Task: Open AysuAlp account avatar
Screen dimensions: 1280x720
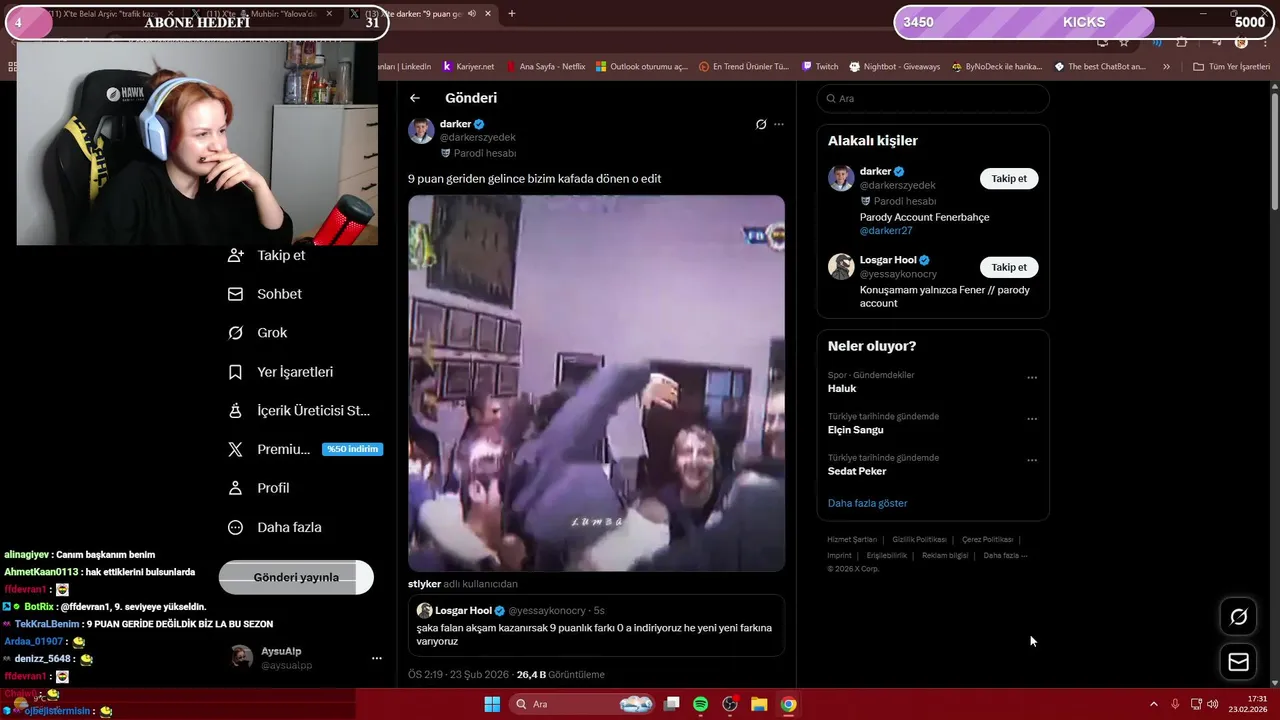Action: (x=242, y=657)
